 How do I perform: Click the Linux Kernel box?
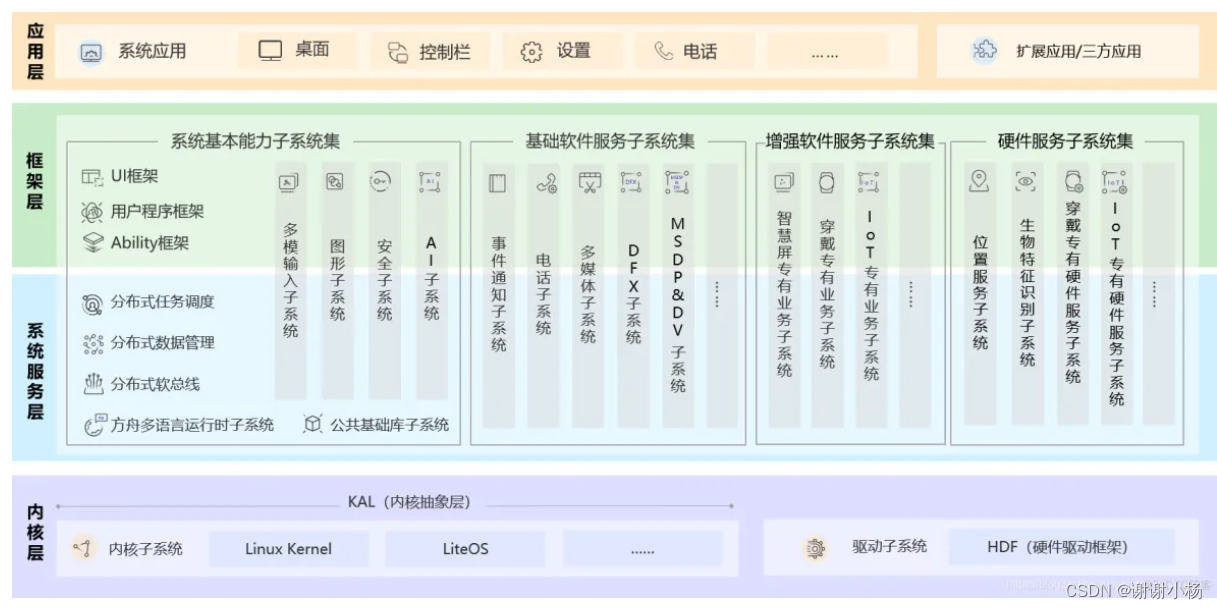pos(288,548)
